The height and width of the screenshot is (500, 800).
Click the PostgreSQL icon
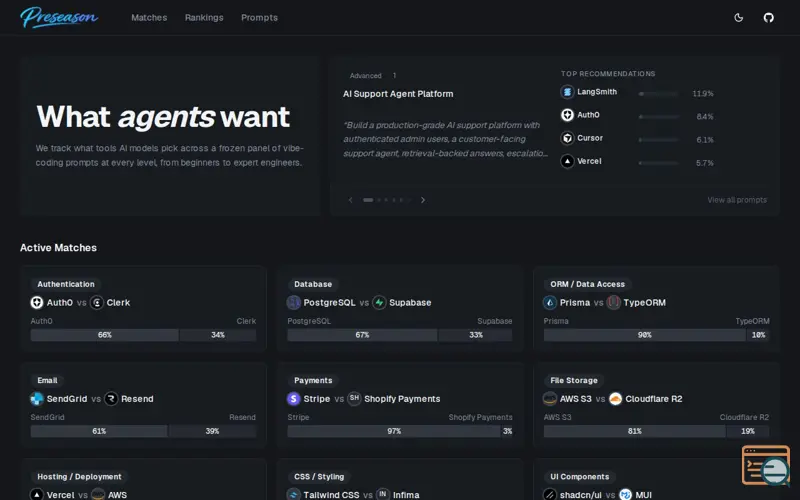tap(293, 303)
